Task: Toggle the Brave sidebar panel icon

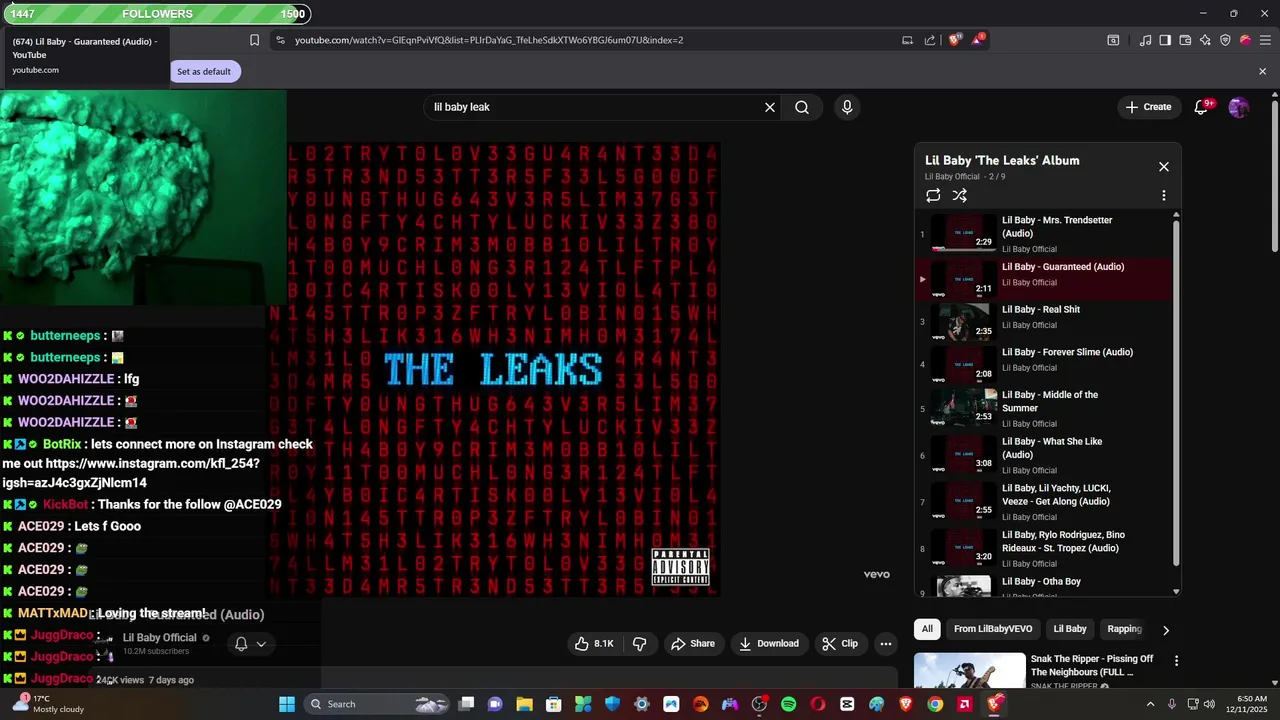Action: [1165, 40]
